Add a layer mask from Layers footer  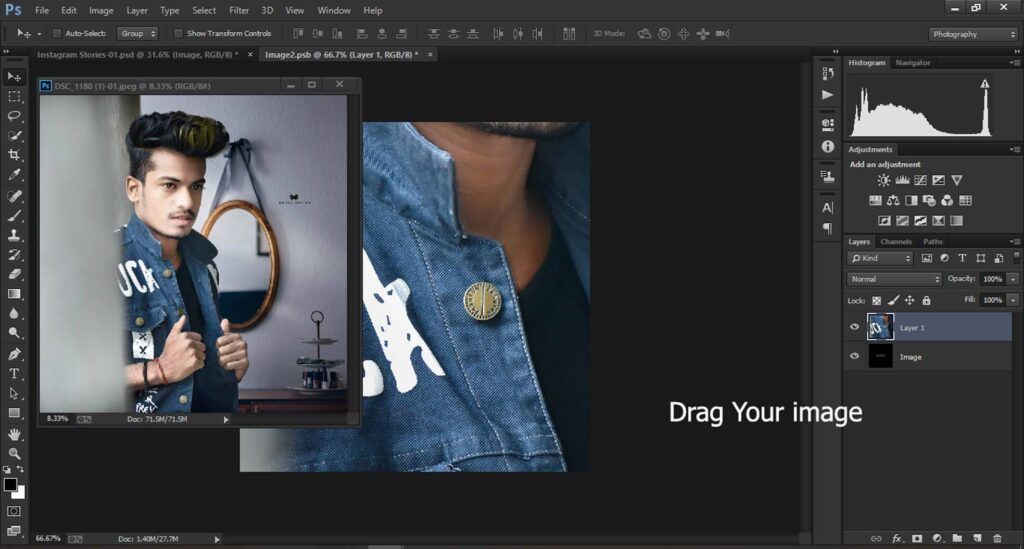click(x=917, y=539)
